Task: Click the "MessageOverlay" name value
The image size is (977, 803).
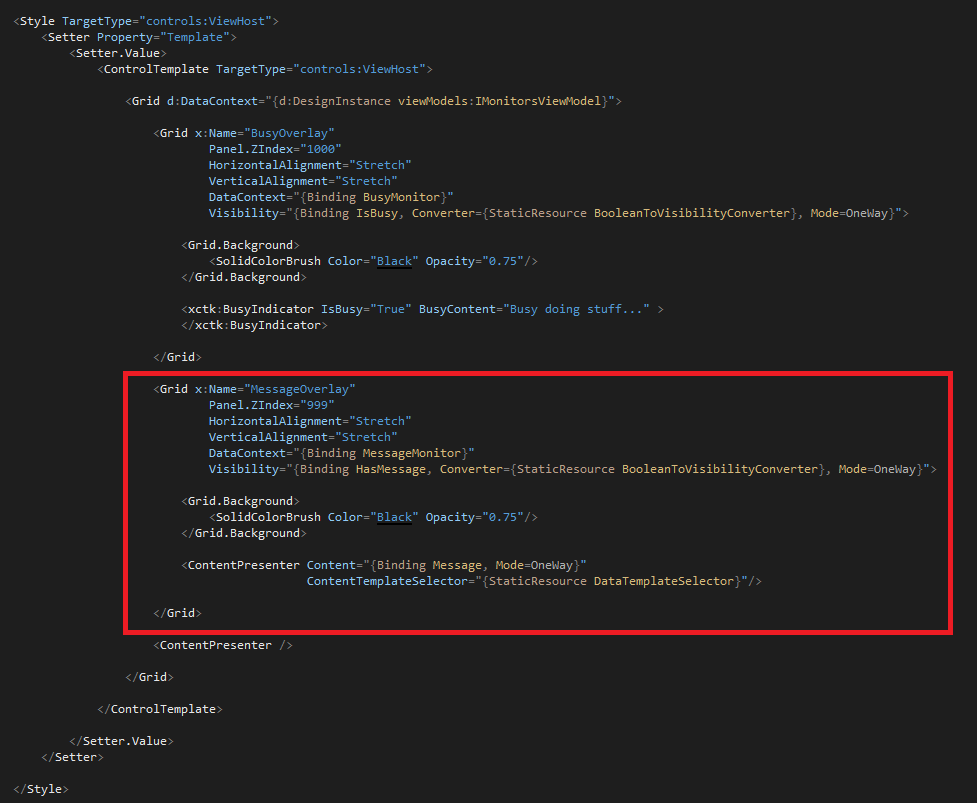Action: [300, 389]
